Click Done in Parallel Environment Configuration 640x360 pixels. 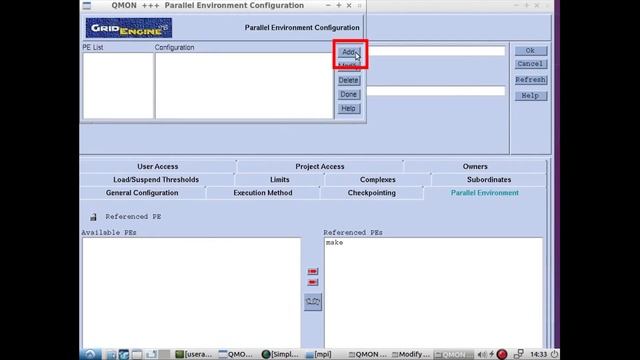point(349,94)
